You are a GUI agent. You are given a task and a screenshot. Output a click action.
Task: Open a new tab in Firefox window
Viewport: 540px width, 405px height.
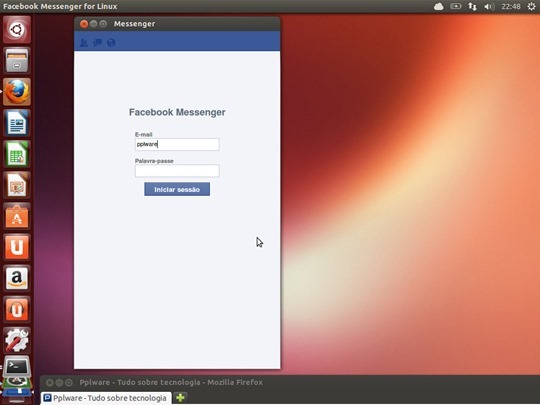(180, 398)
